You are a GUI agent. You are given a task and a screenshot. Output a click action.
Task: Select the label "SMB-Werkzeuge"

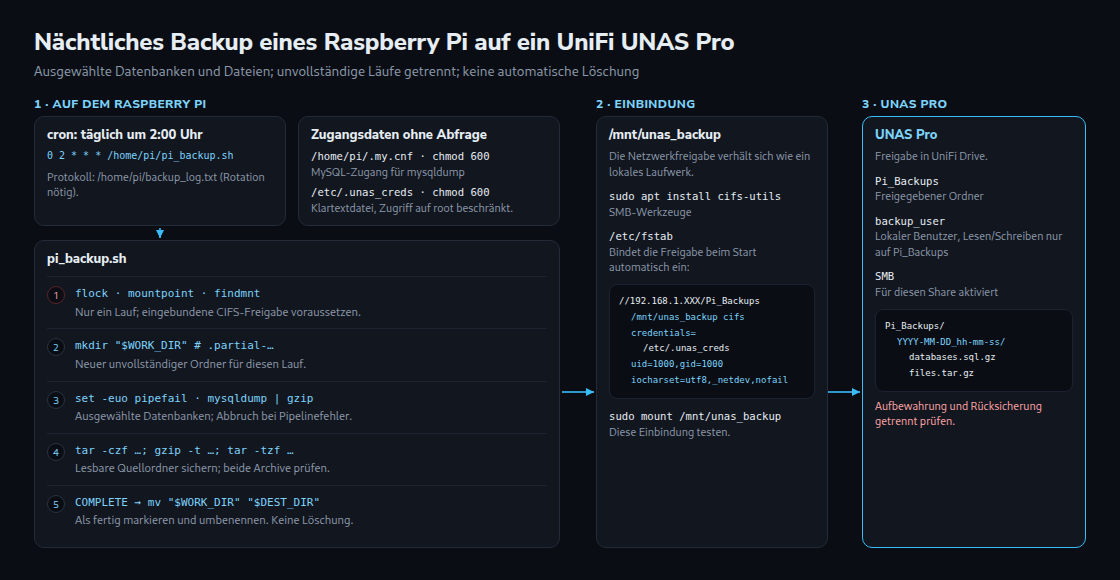(x=650, y=212)
